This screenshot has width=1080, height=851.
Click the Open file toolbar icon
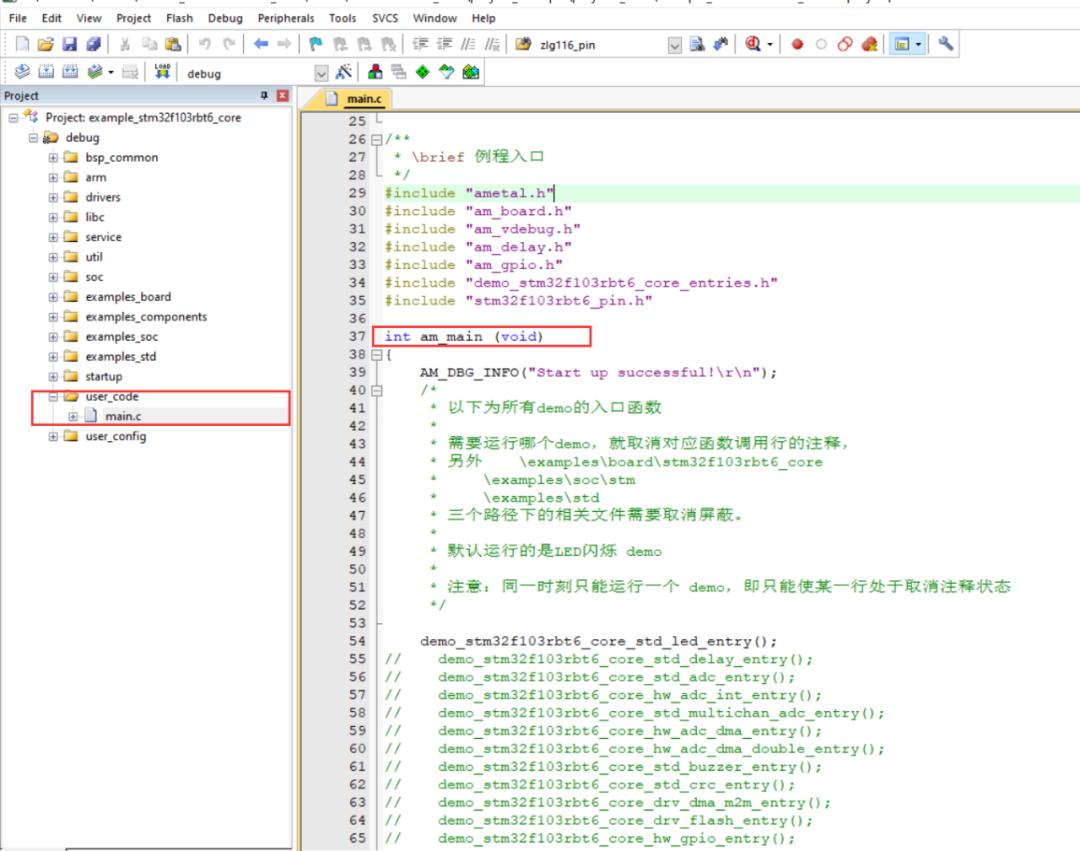pos(45,45)
